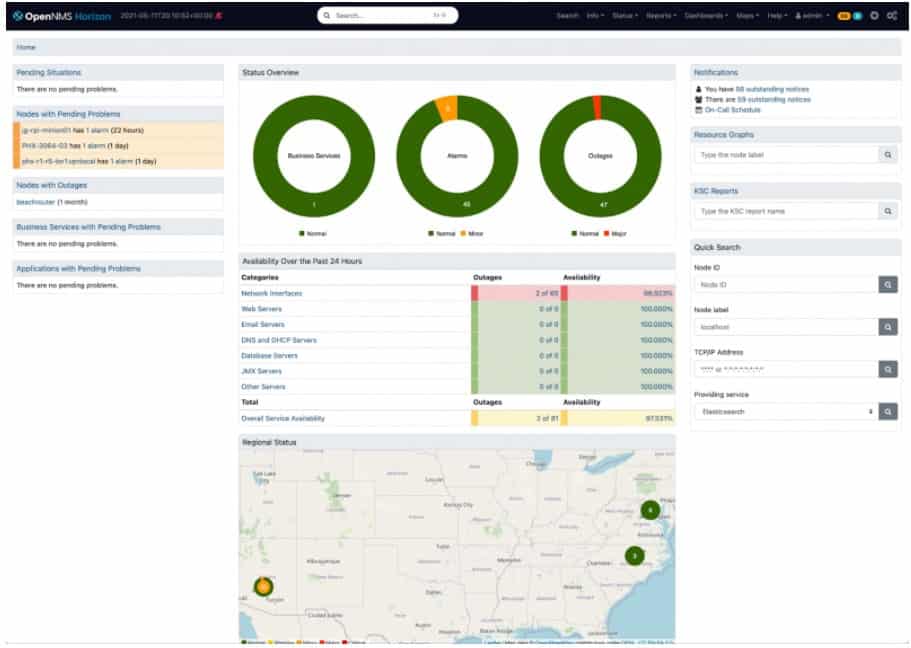Click the Providing service search magnifier button

[x=888, y=411]
